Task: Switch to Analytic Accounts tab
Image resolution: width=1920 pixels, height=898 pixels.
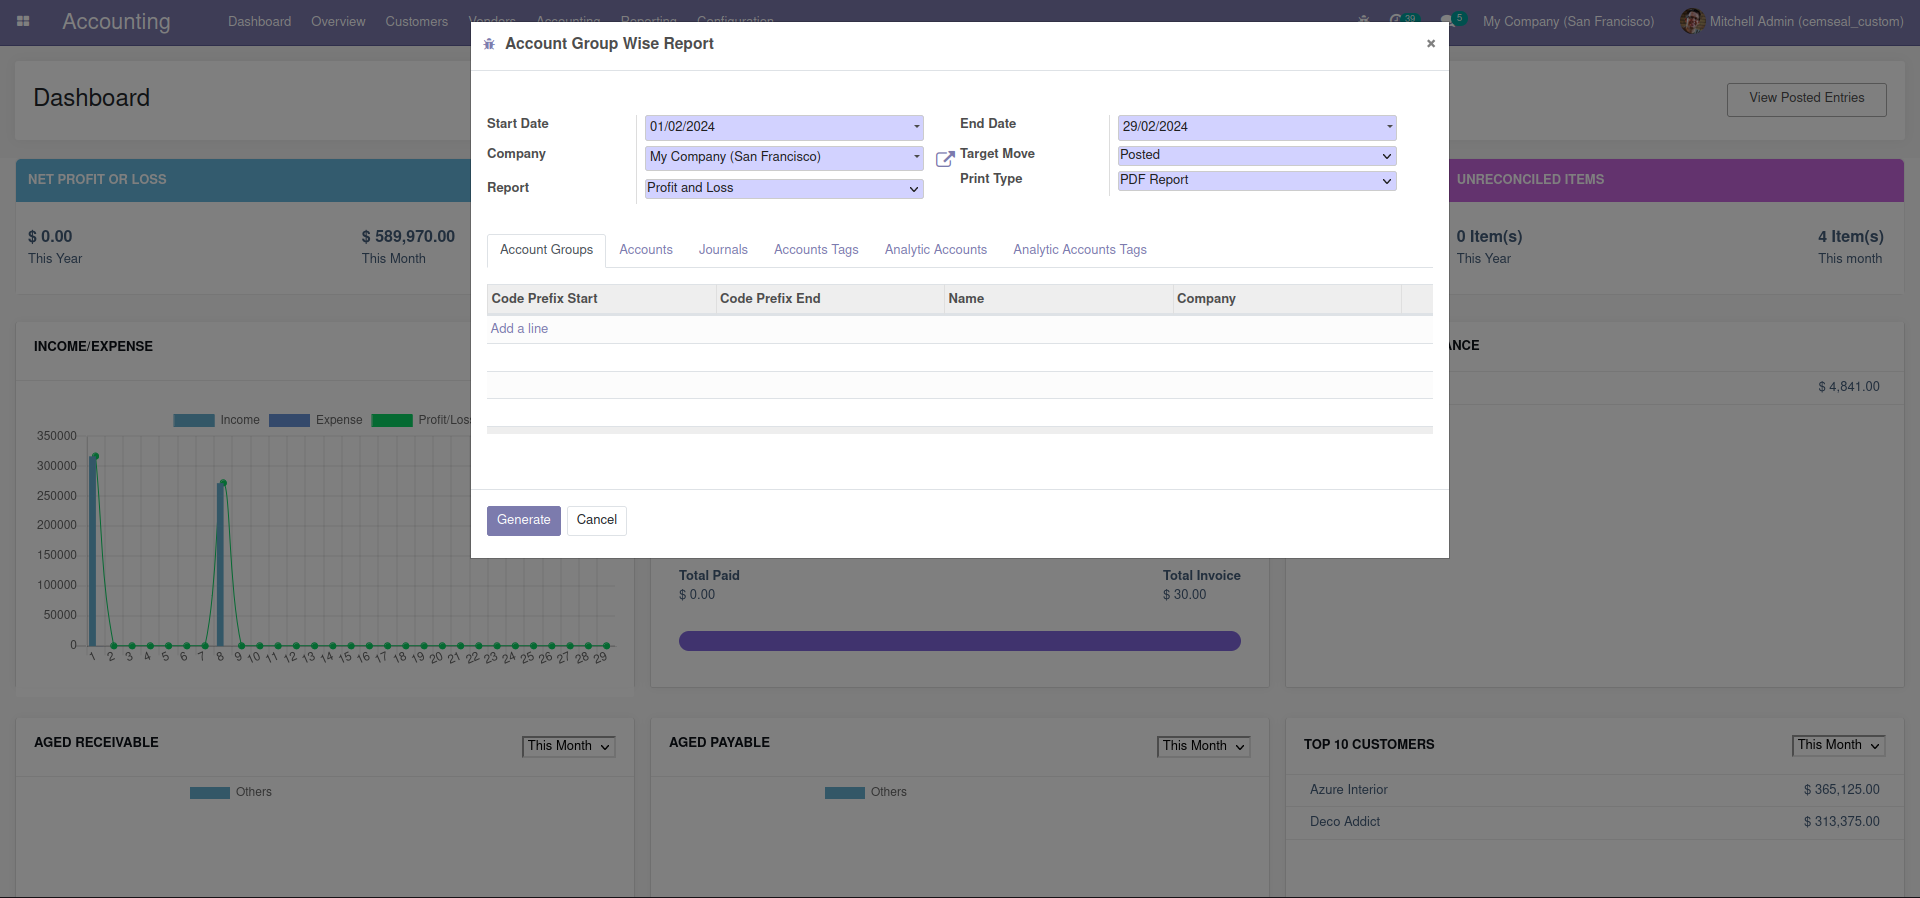Action: coord(936,250)
